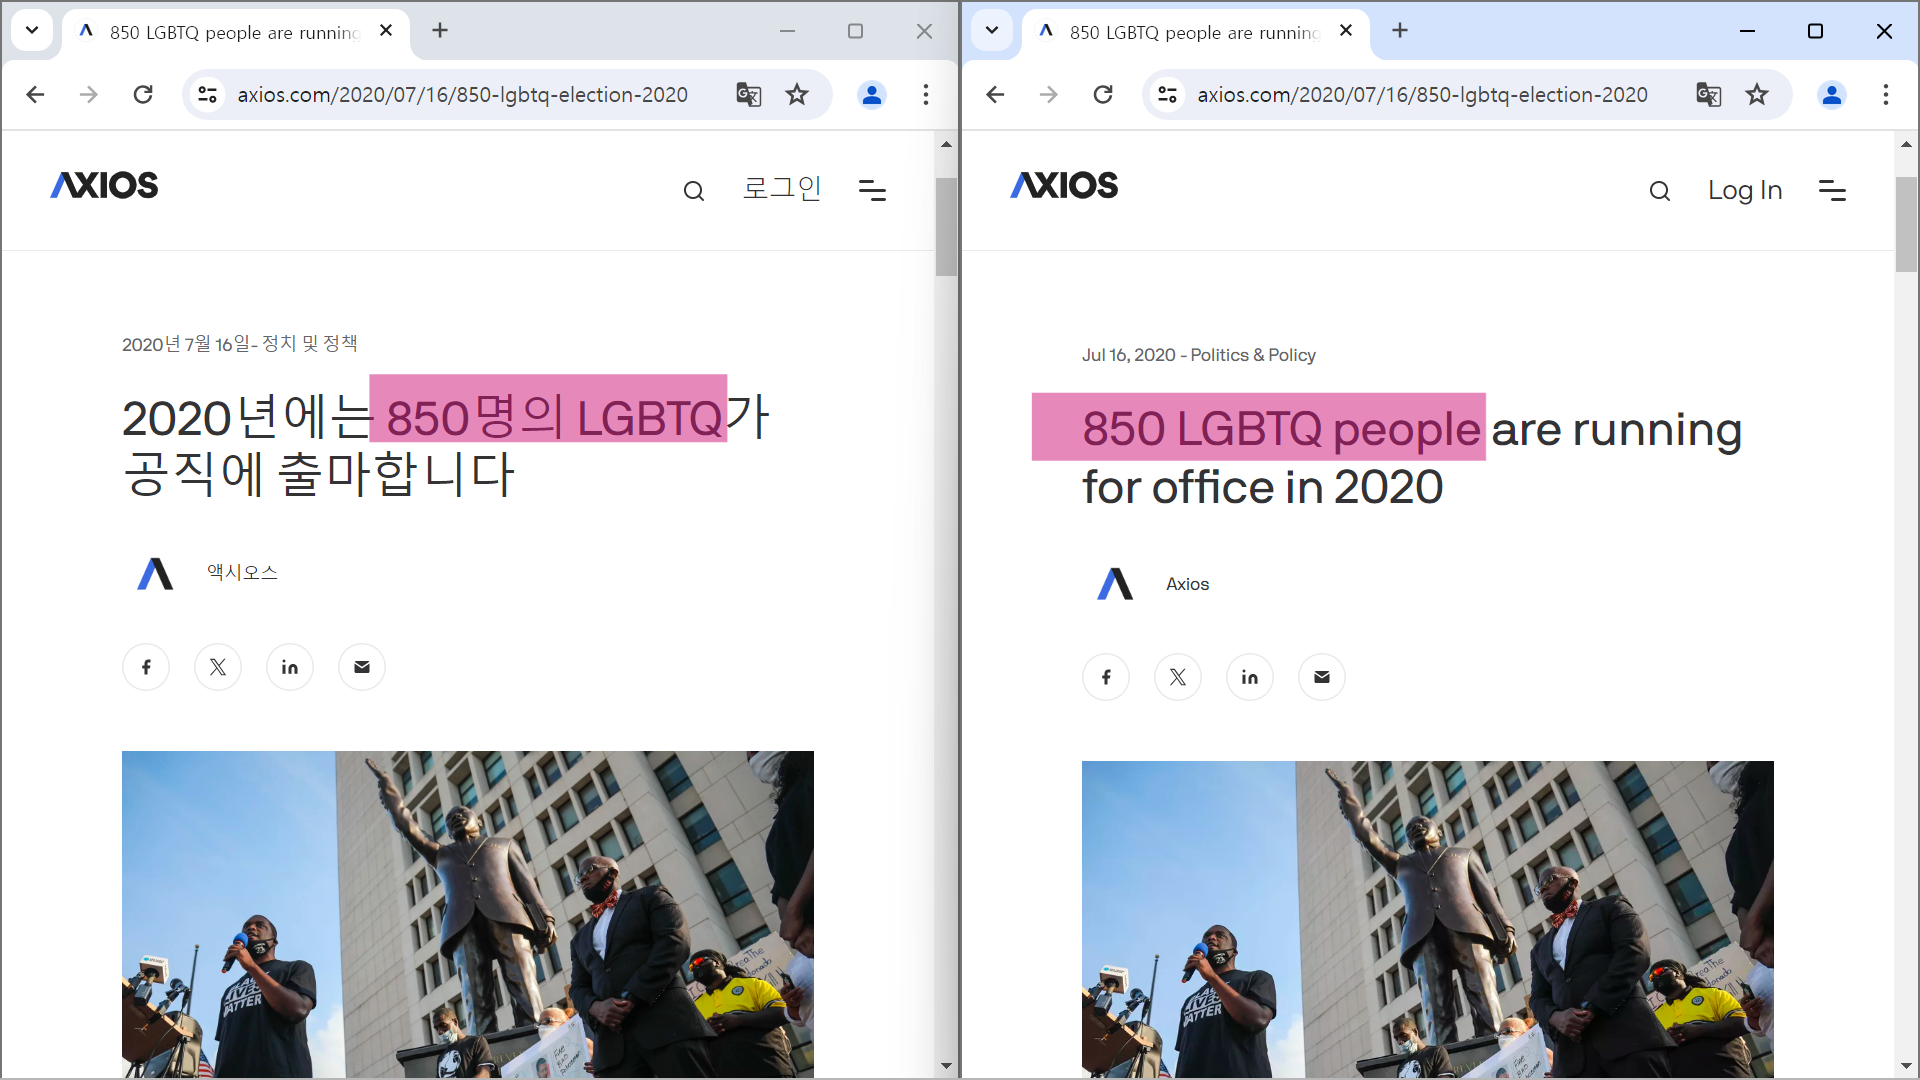This screenshot has height=1080, width=1920.
Task: Click translate icon in right window address bar
Action: pos(1709,94)
